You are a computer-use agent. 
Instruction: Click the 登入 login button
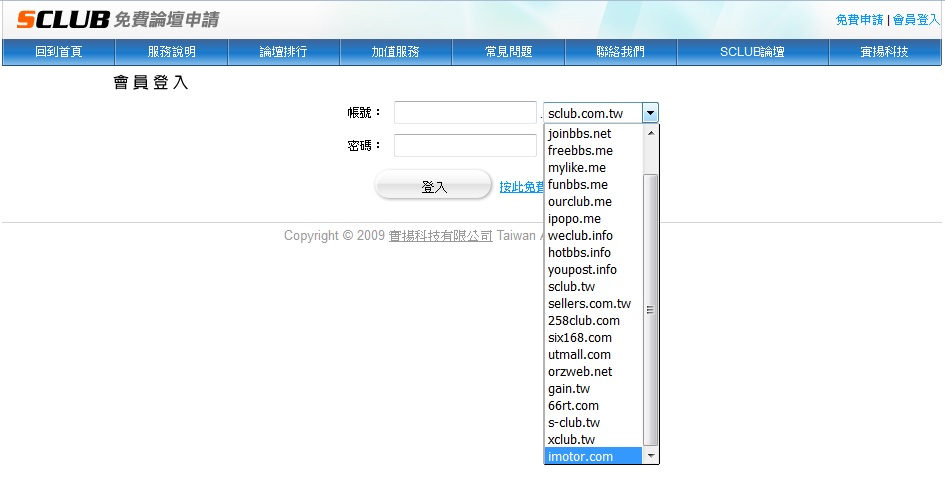[x=433, y=185]
